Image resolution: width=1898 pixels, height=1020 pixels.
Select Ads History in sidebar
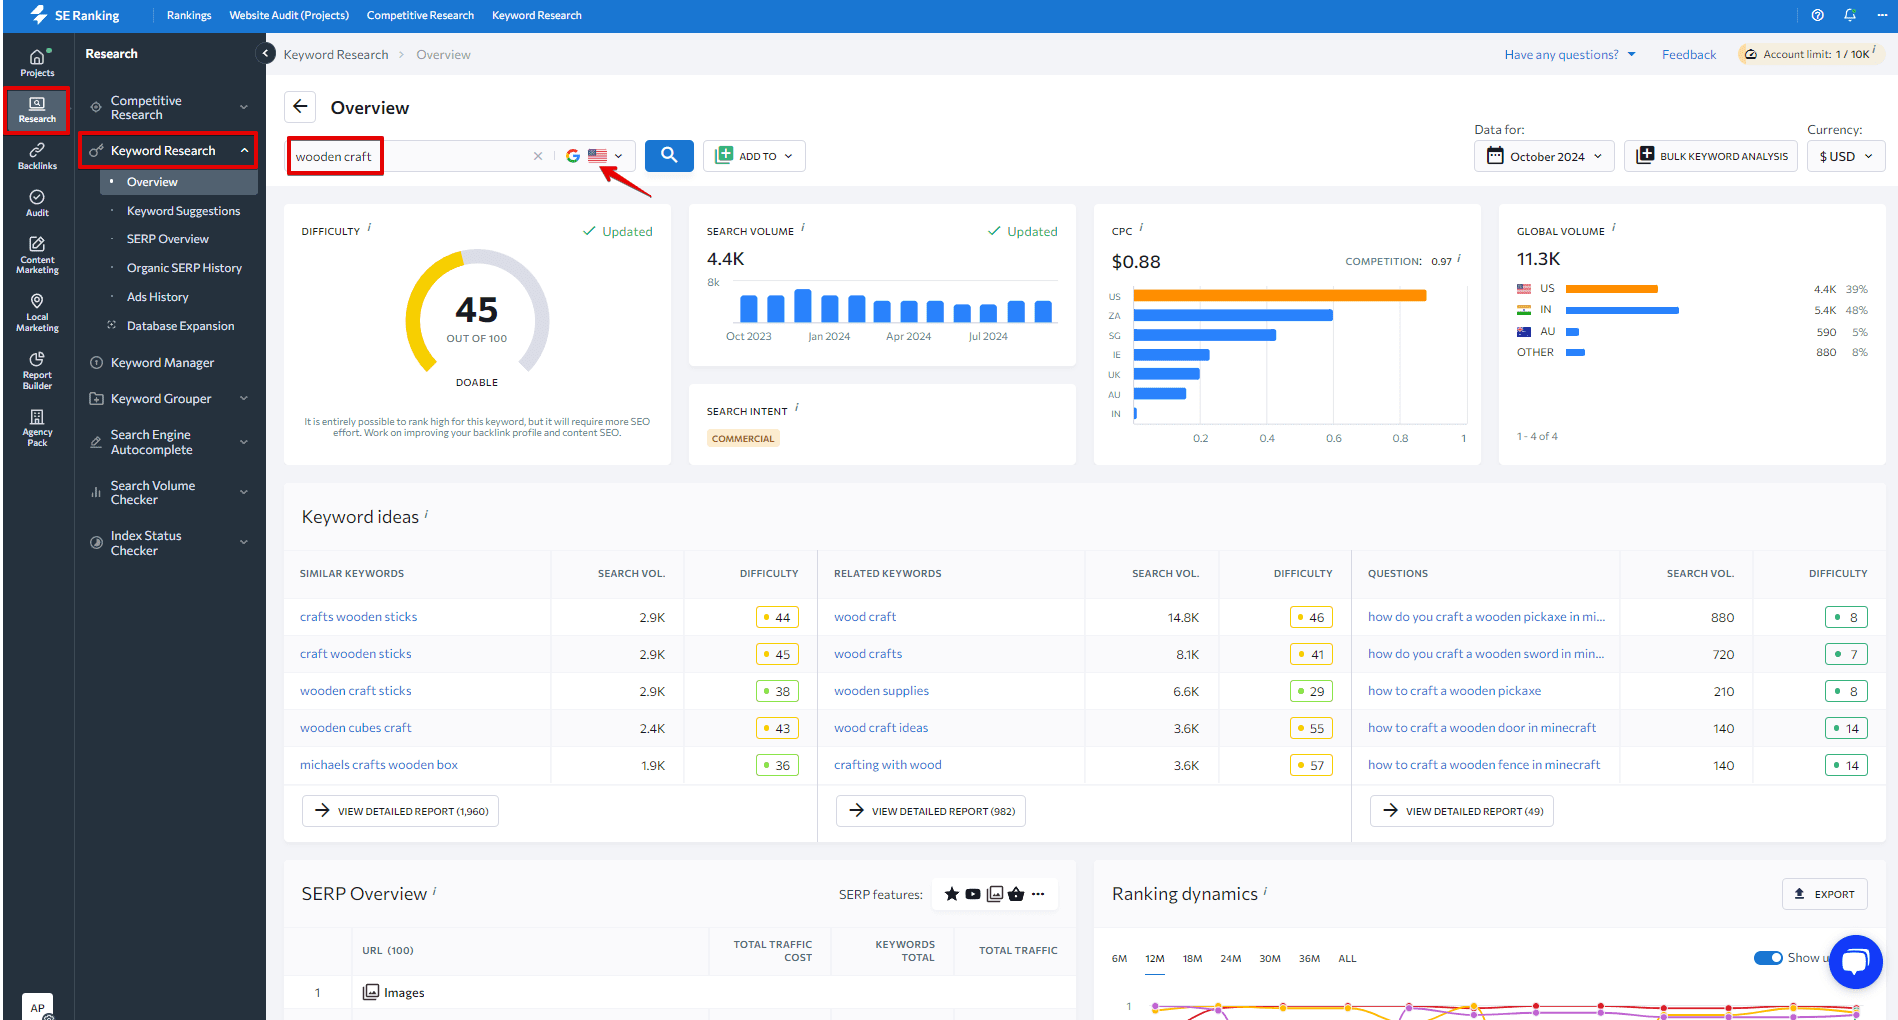pos(157,297)
